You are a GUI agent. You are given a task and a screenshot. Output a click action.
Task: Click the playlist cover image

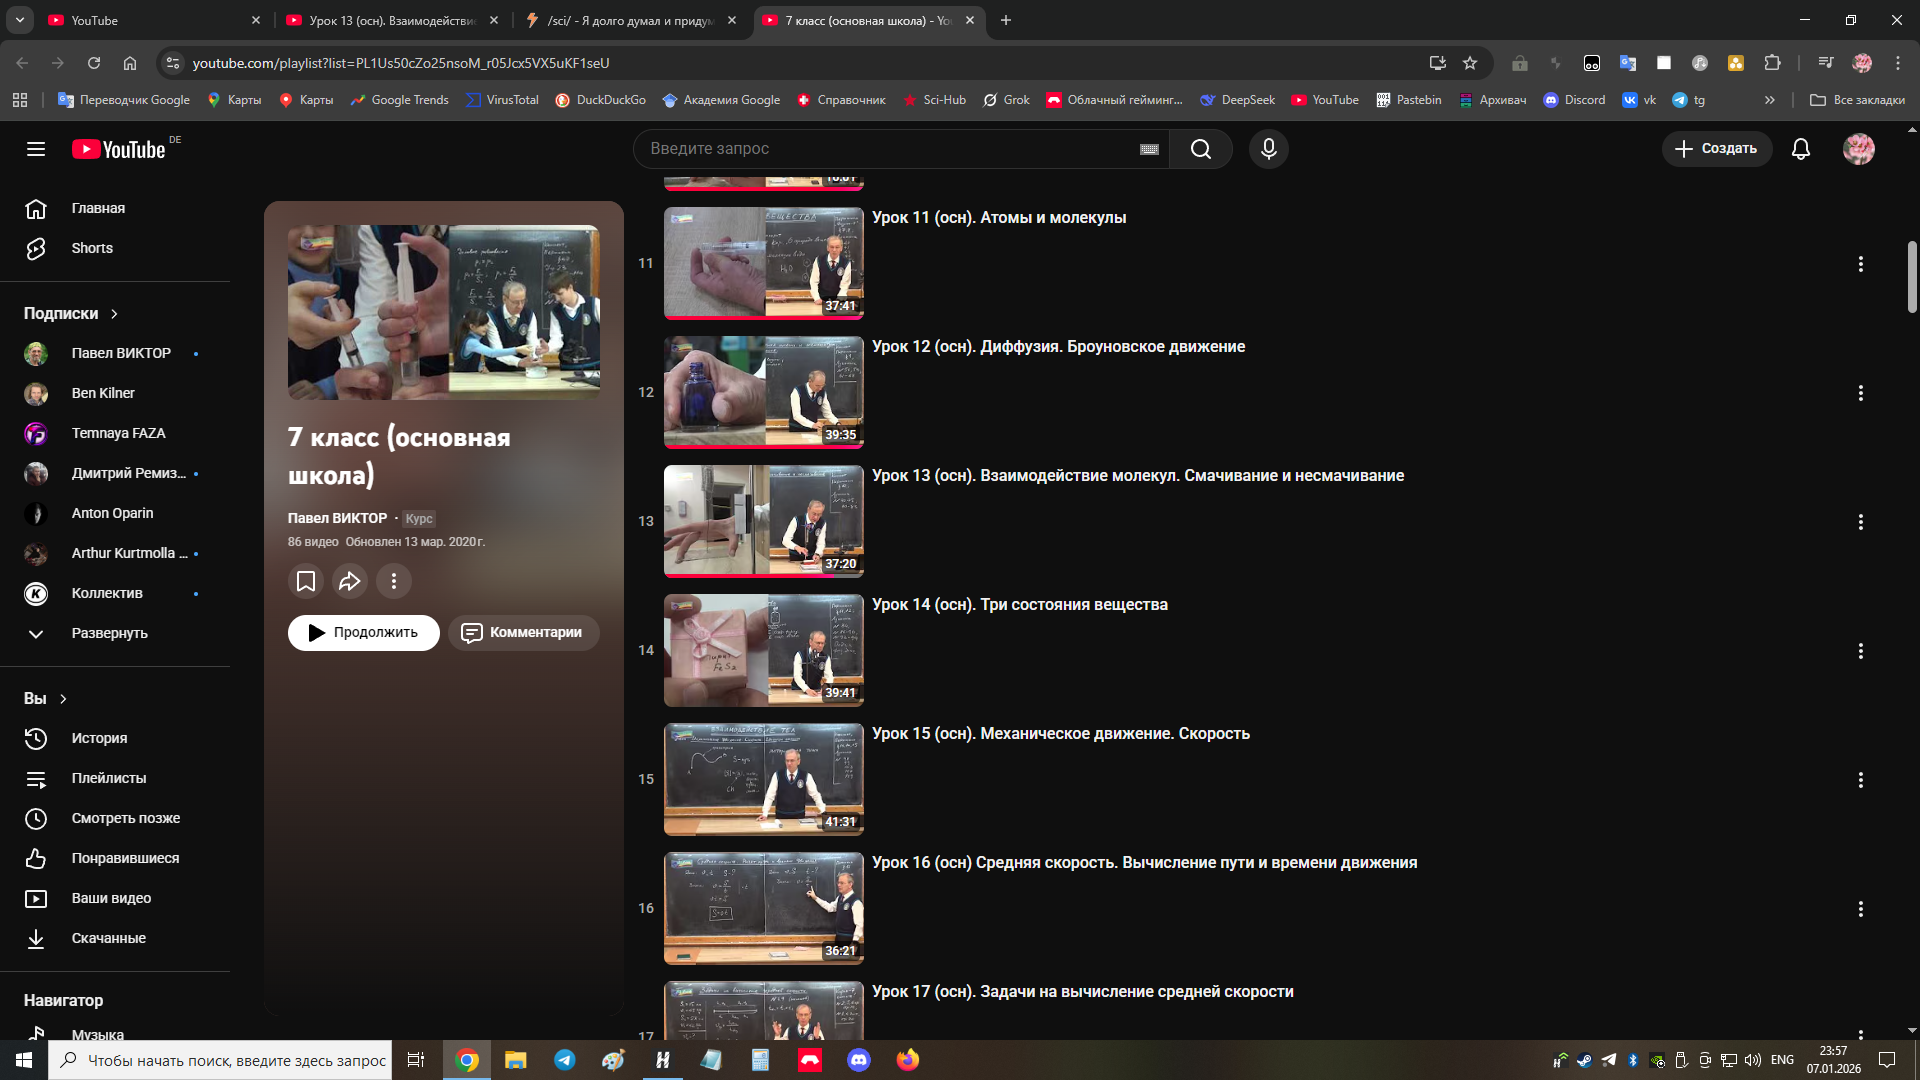pyautogui.click(x=444, y=313)
